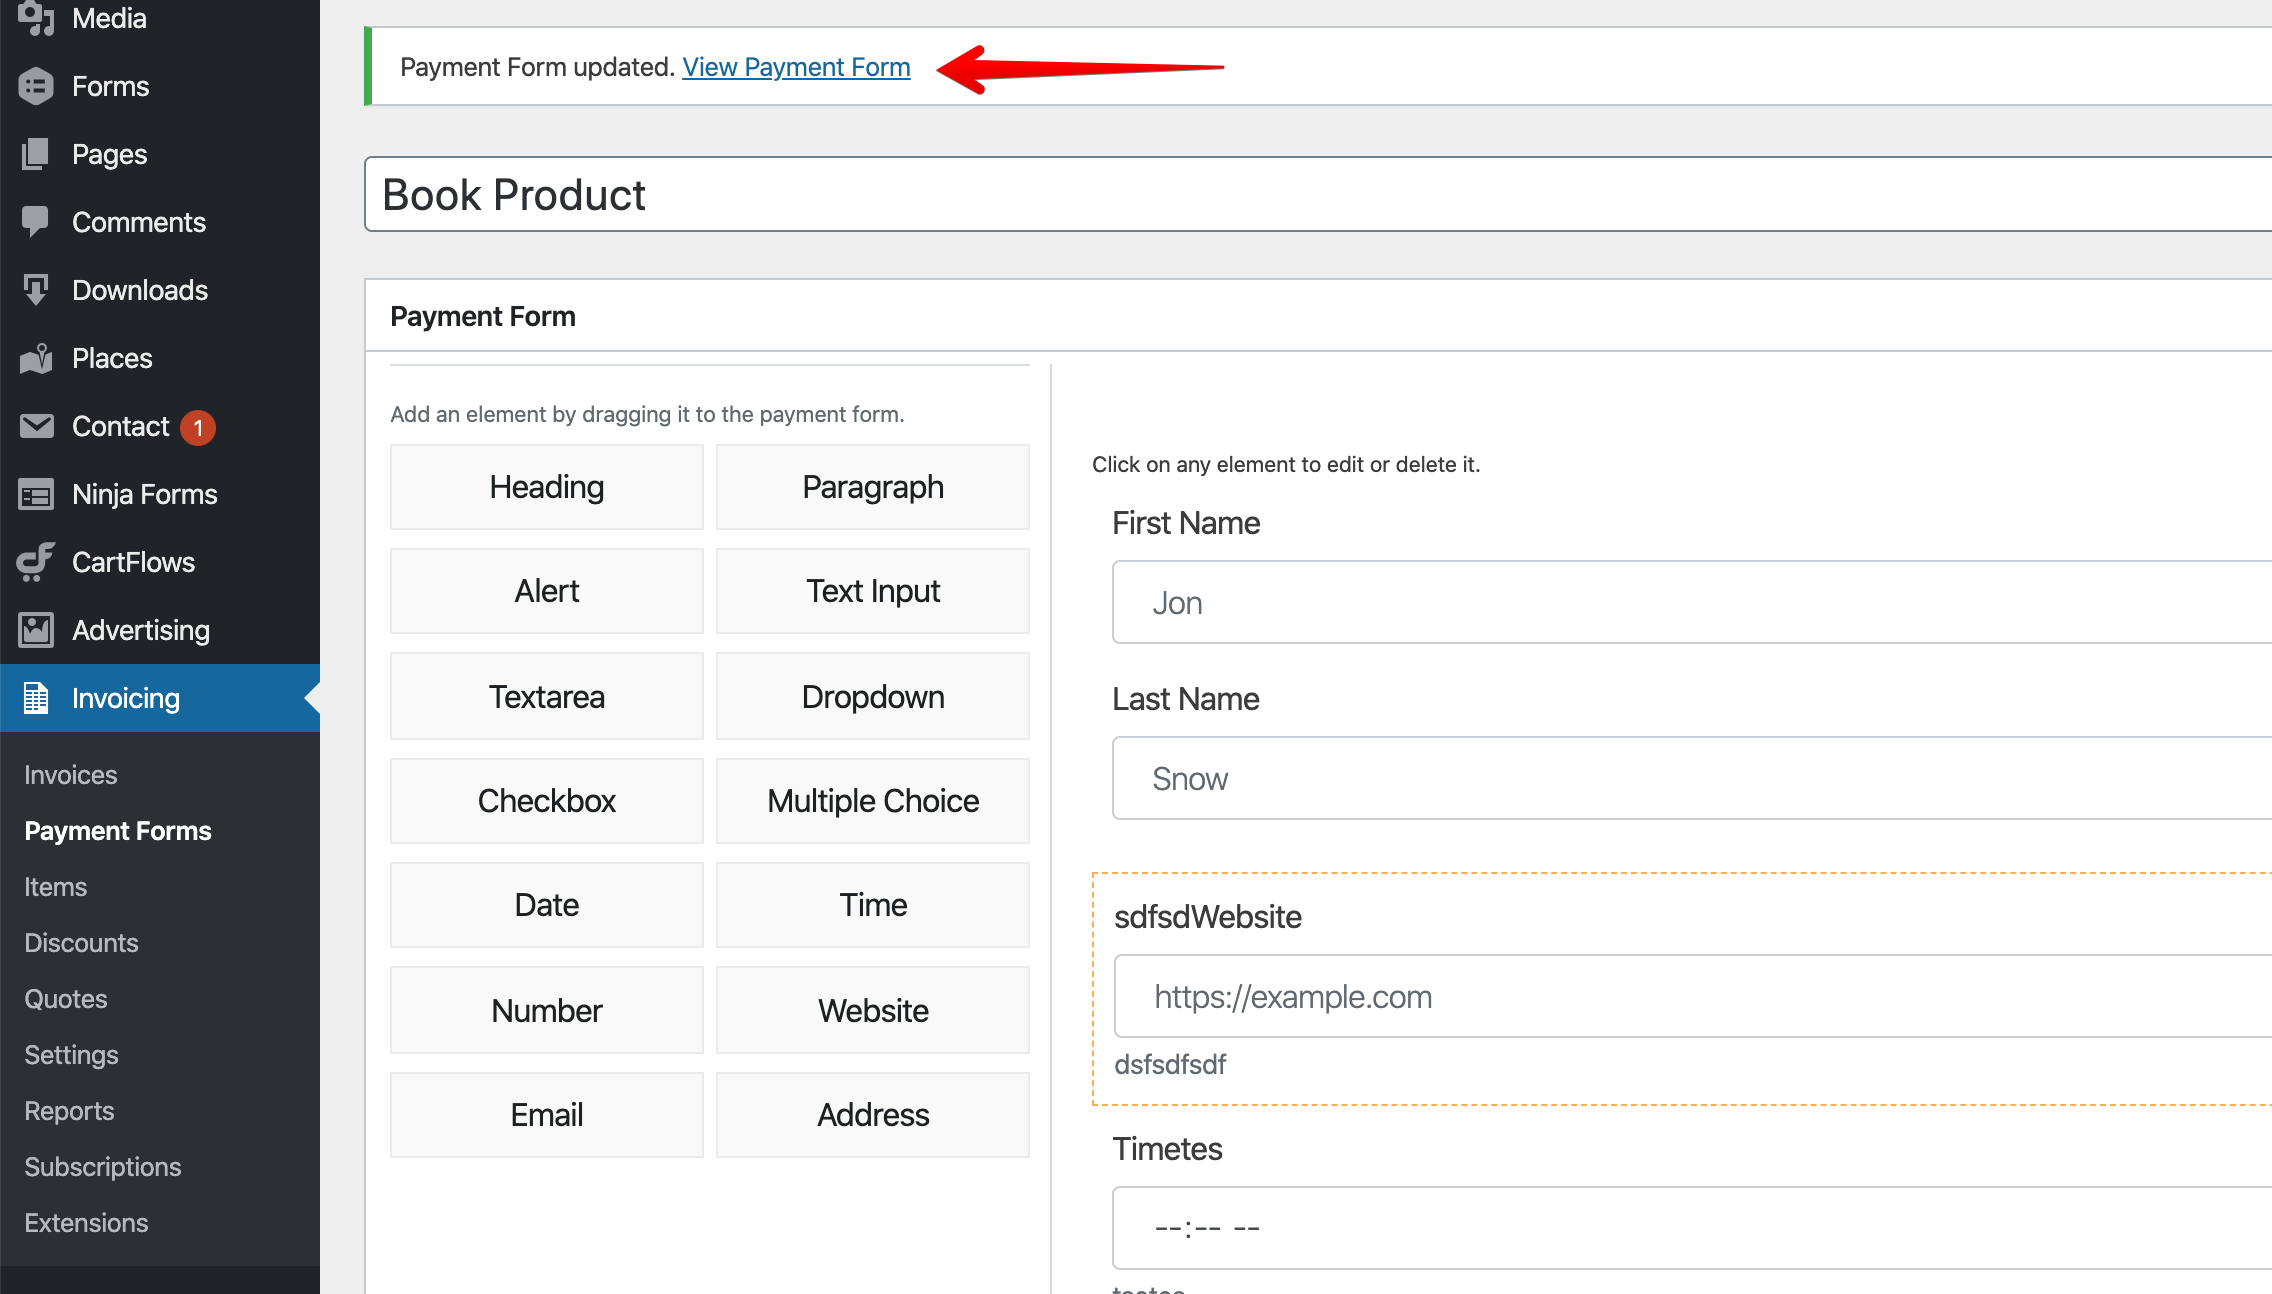Open the Payment Forms submenu
This screenshot has height=1294, width=2272.
pyautogui.click(x=117, y=830)
